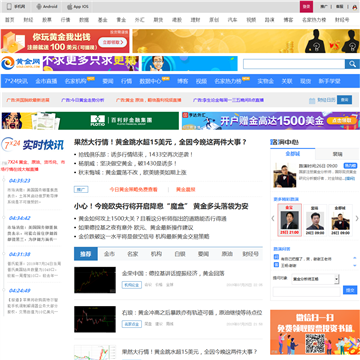Screen dimensions: 360x360
Task: Open 7*24快讯 in the blue menu bar
Action: (16, 81)
